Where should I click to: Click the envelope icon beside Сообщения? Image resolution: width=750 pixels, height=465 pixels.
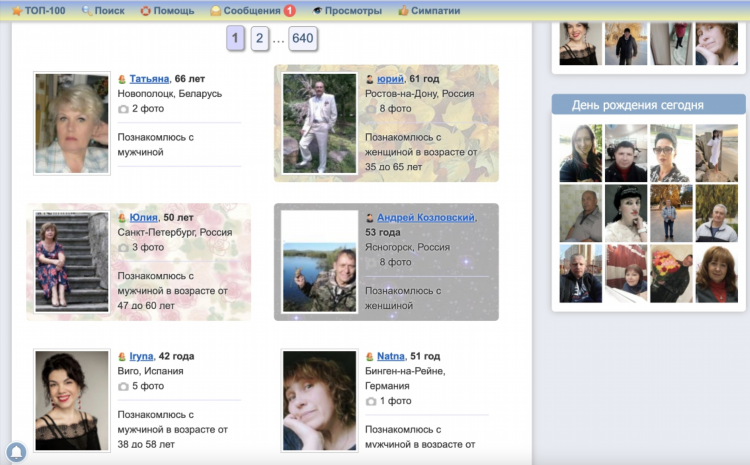[216, 11]
